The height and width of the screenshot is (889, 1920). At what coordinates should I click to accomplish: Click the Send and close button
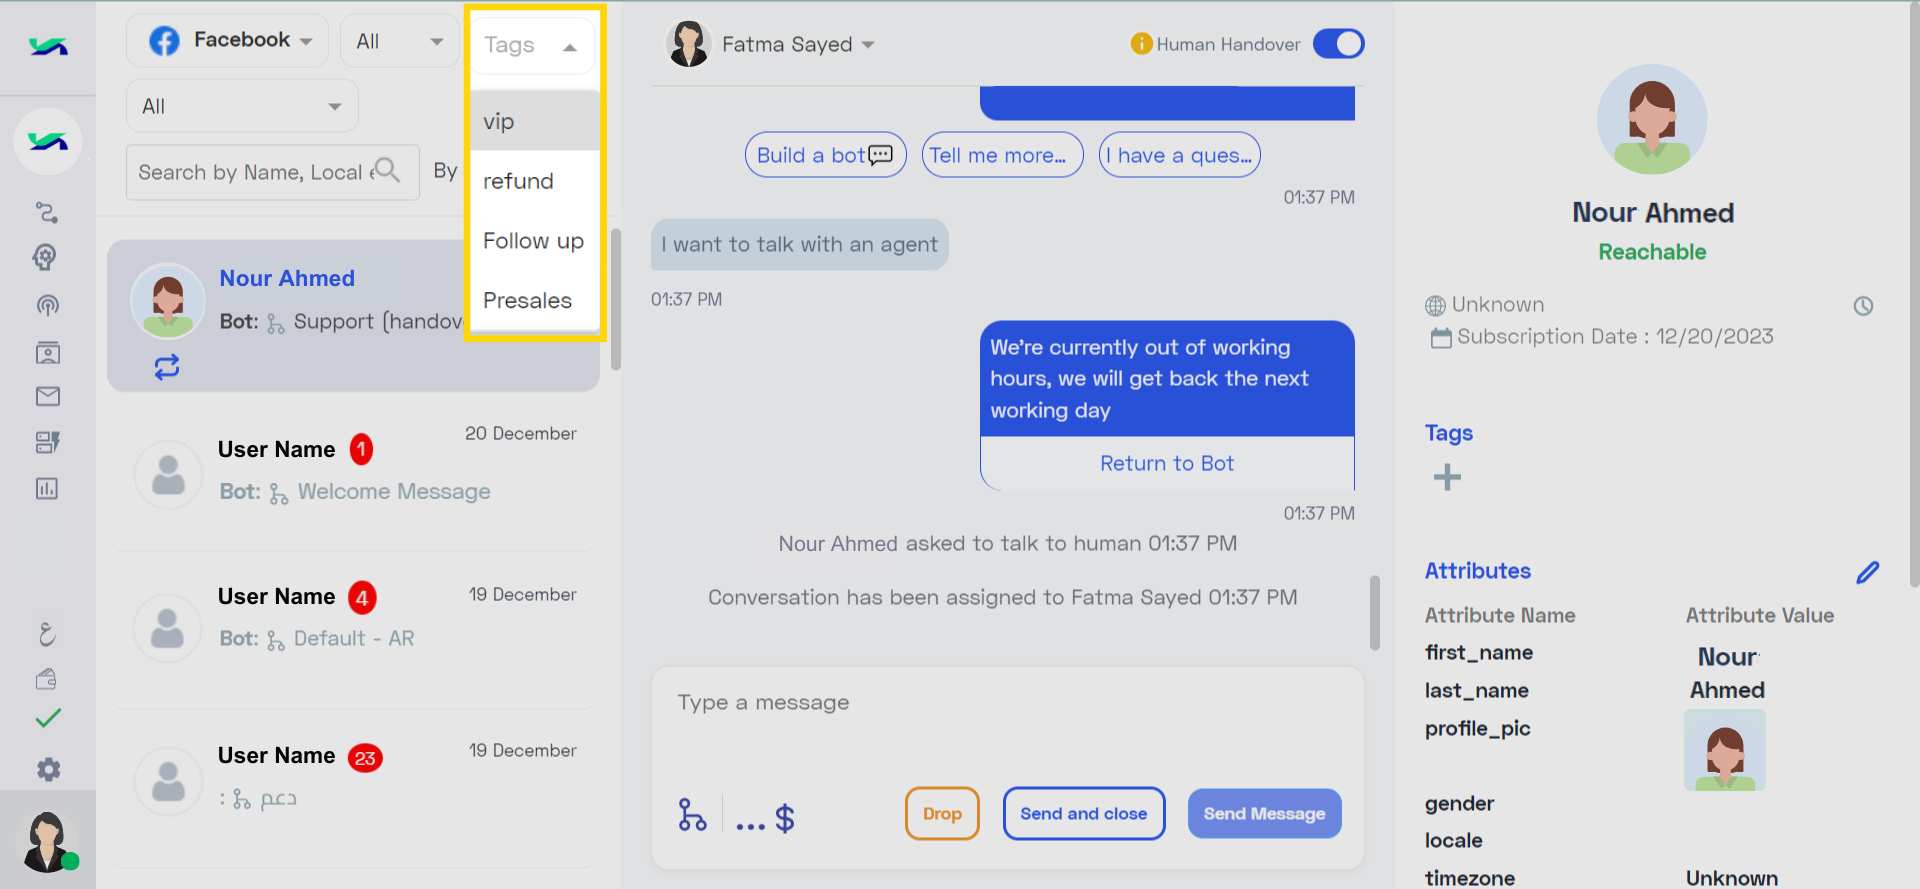[1084, 814]
